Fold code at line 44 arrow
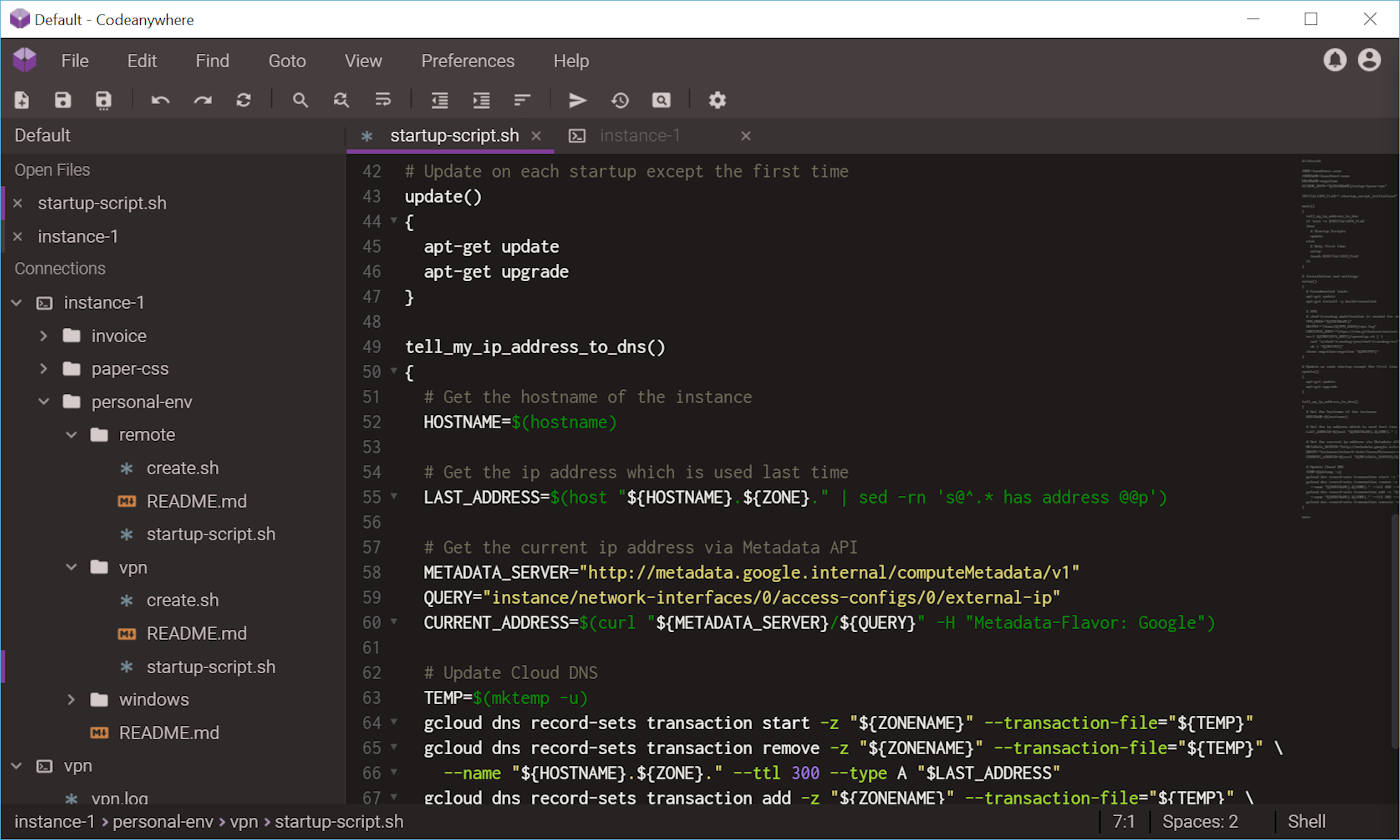This screenshot has height=840, width=1400. 393,222
